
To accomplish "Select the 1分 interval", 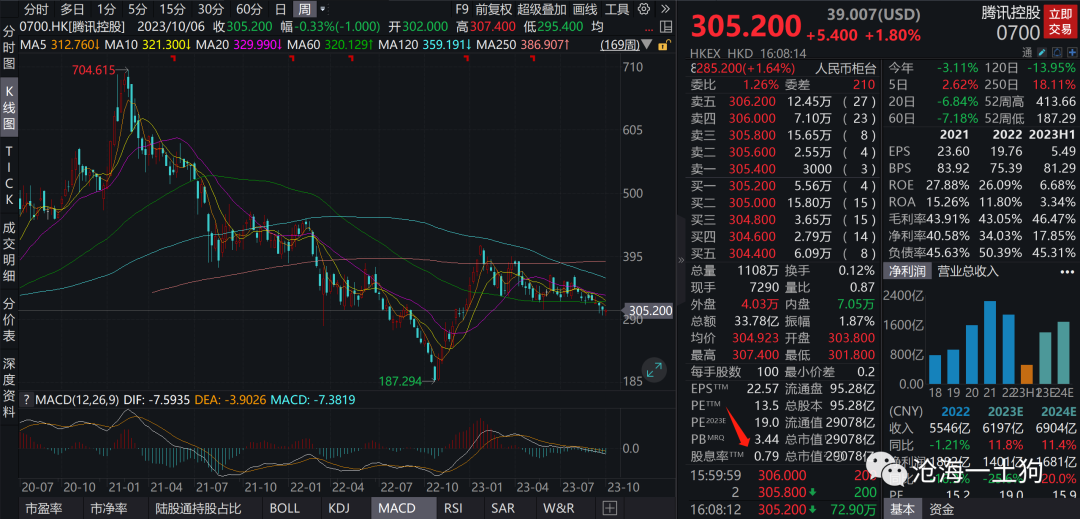I will pyautogui.click(x=106, y=10).
